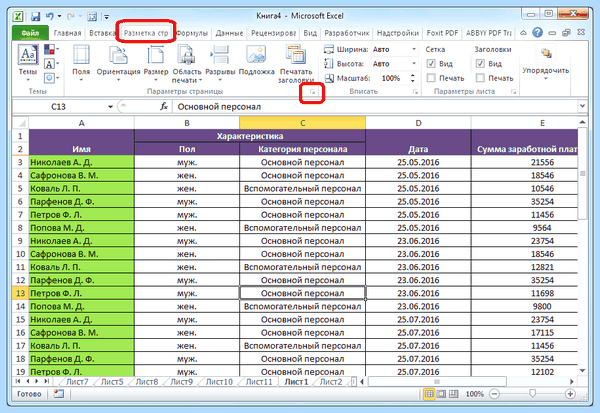This screenshot has width=600, height=413.
Task: Click the zoom slider handle
Action: tap(532, 393)
